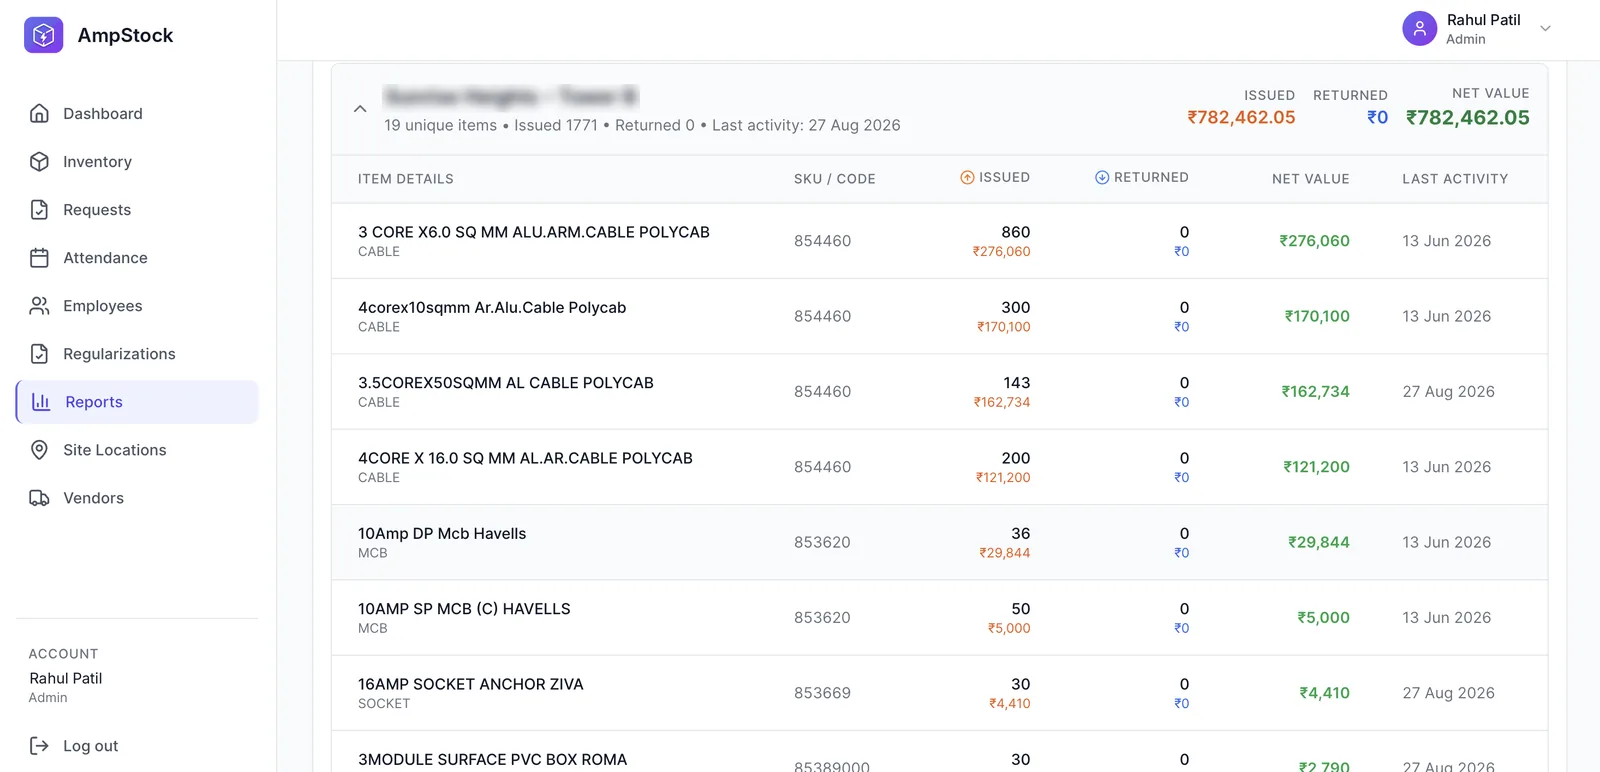Open the Rahul Patil account dropdown chevron
The width and height of the screenshot is (1600, 772).
click(x=1545, y=29)
